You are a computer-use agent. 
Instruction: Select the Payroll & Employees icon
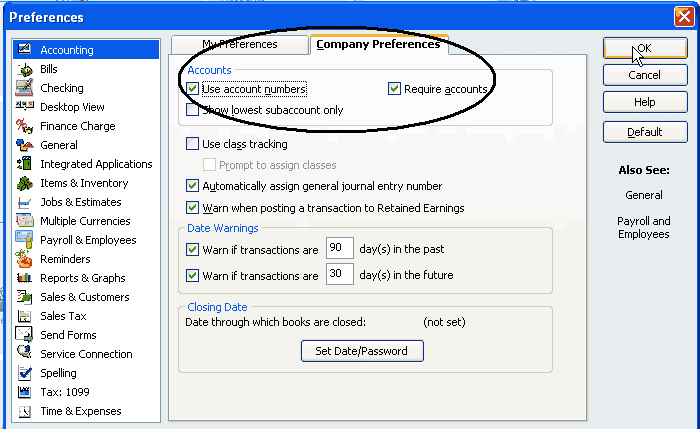point(25,240)
